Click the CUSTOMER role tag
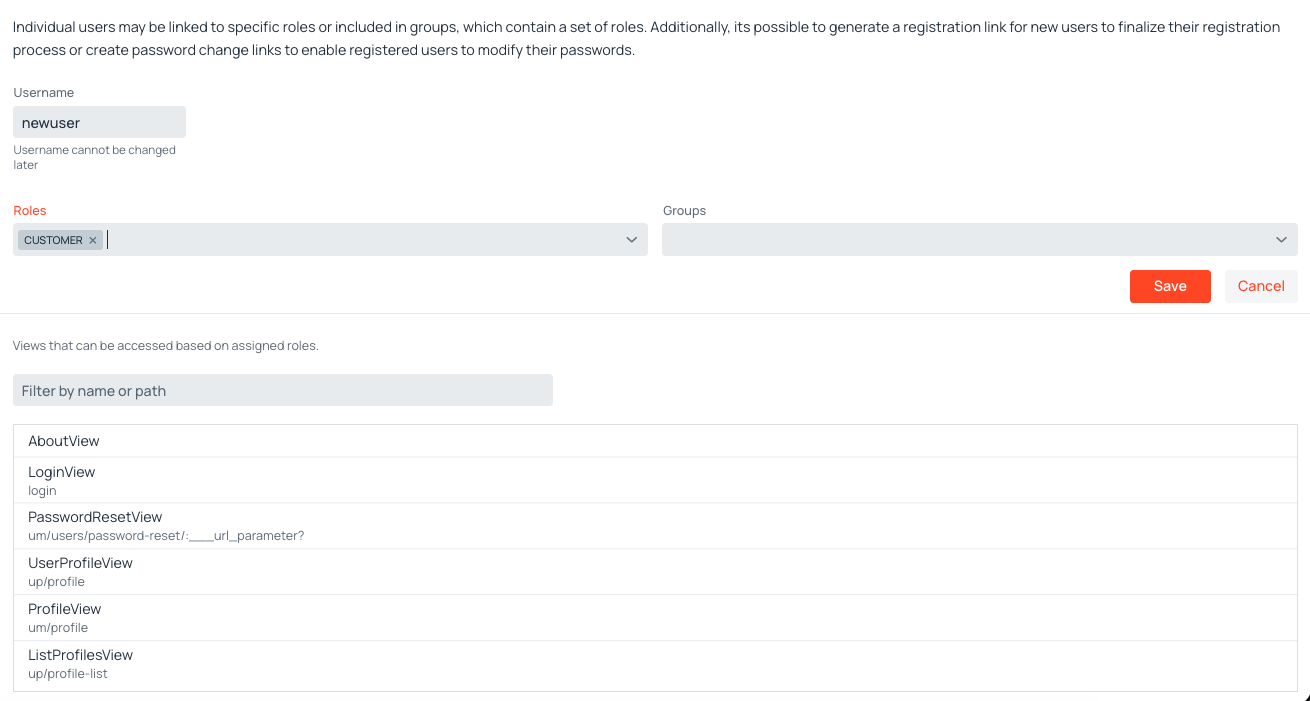Image resolution: width=1310 pixels, height=701 pixels. (x=53, y=240)
